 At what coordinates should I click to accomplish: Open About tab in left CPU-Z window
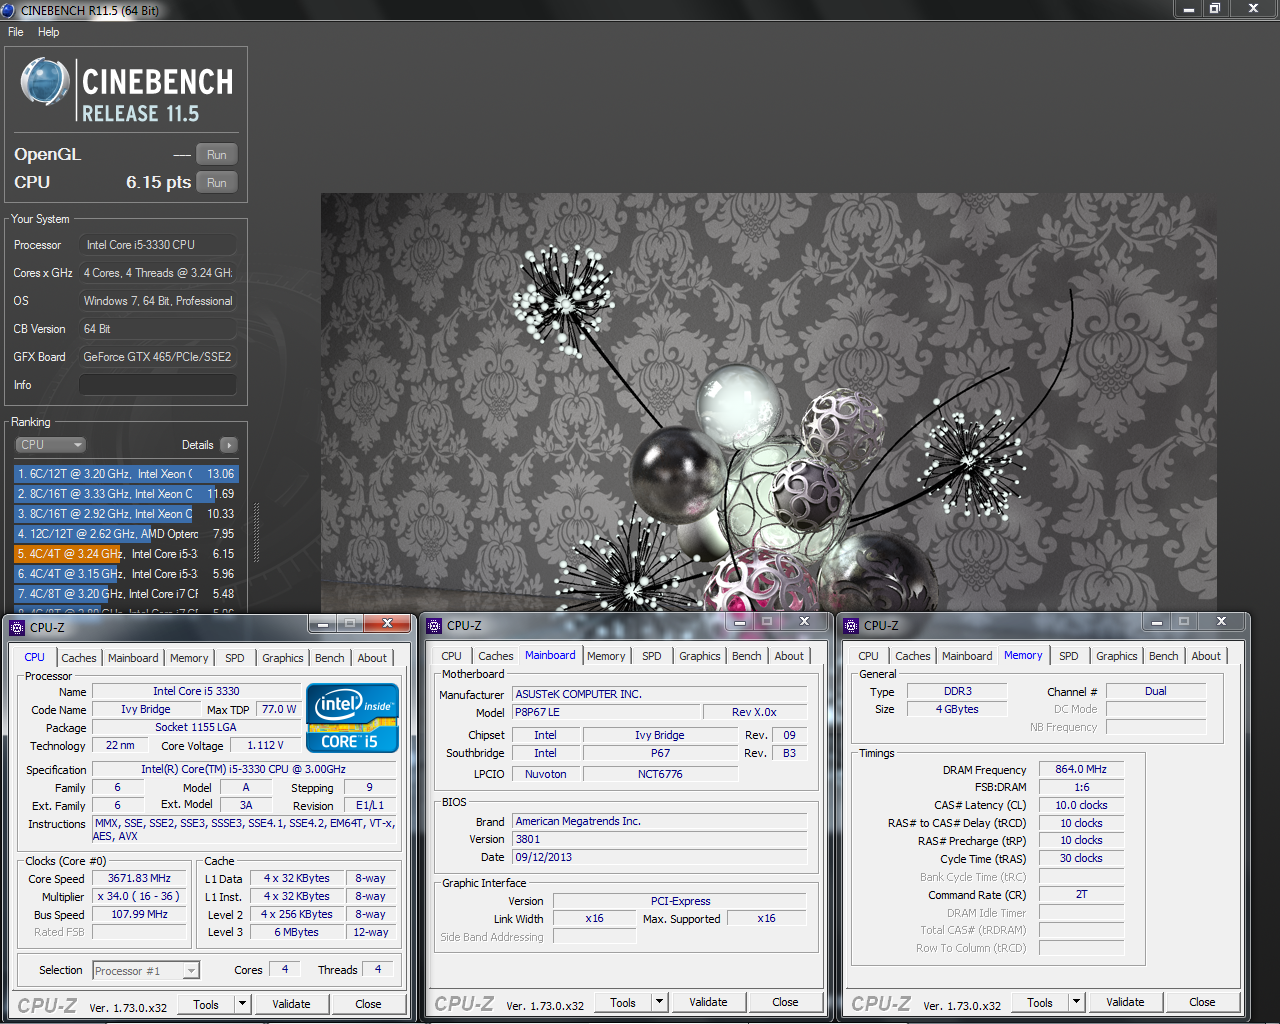[x=372, y=658]
